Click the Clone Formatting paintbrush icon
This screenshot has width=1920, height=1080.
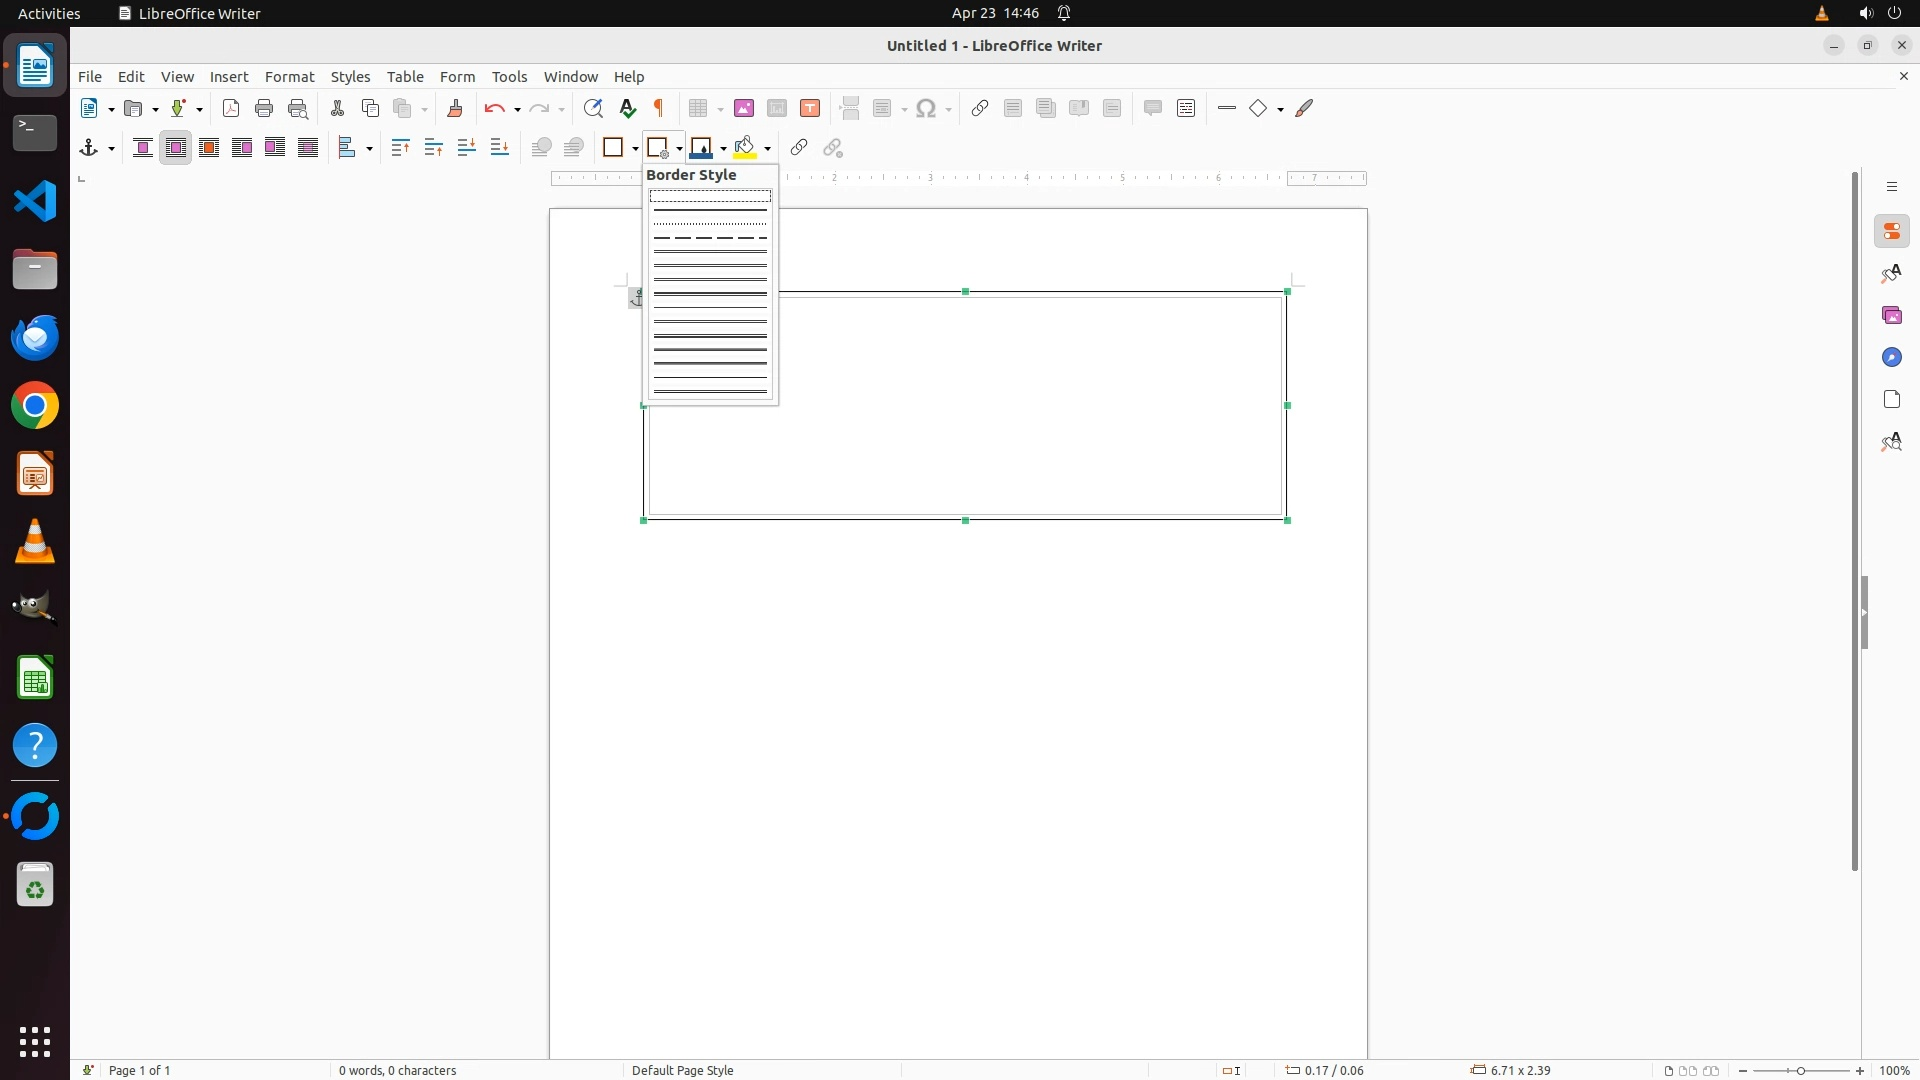[455, 108]
